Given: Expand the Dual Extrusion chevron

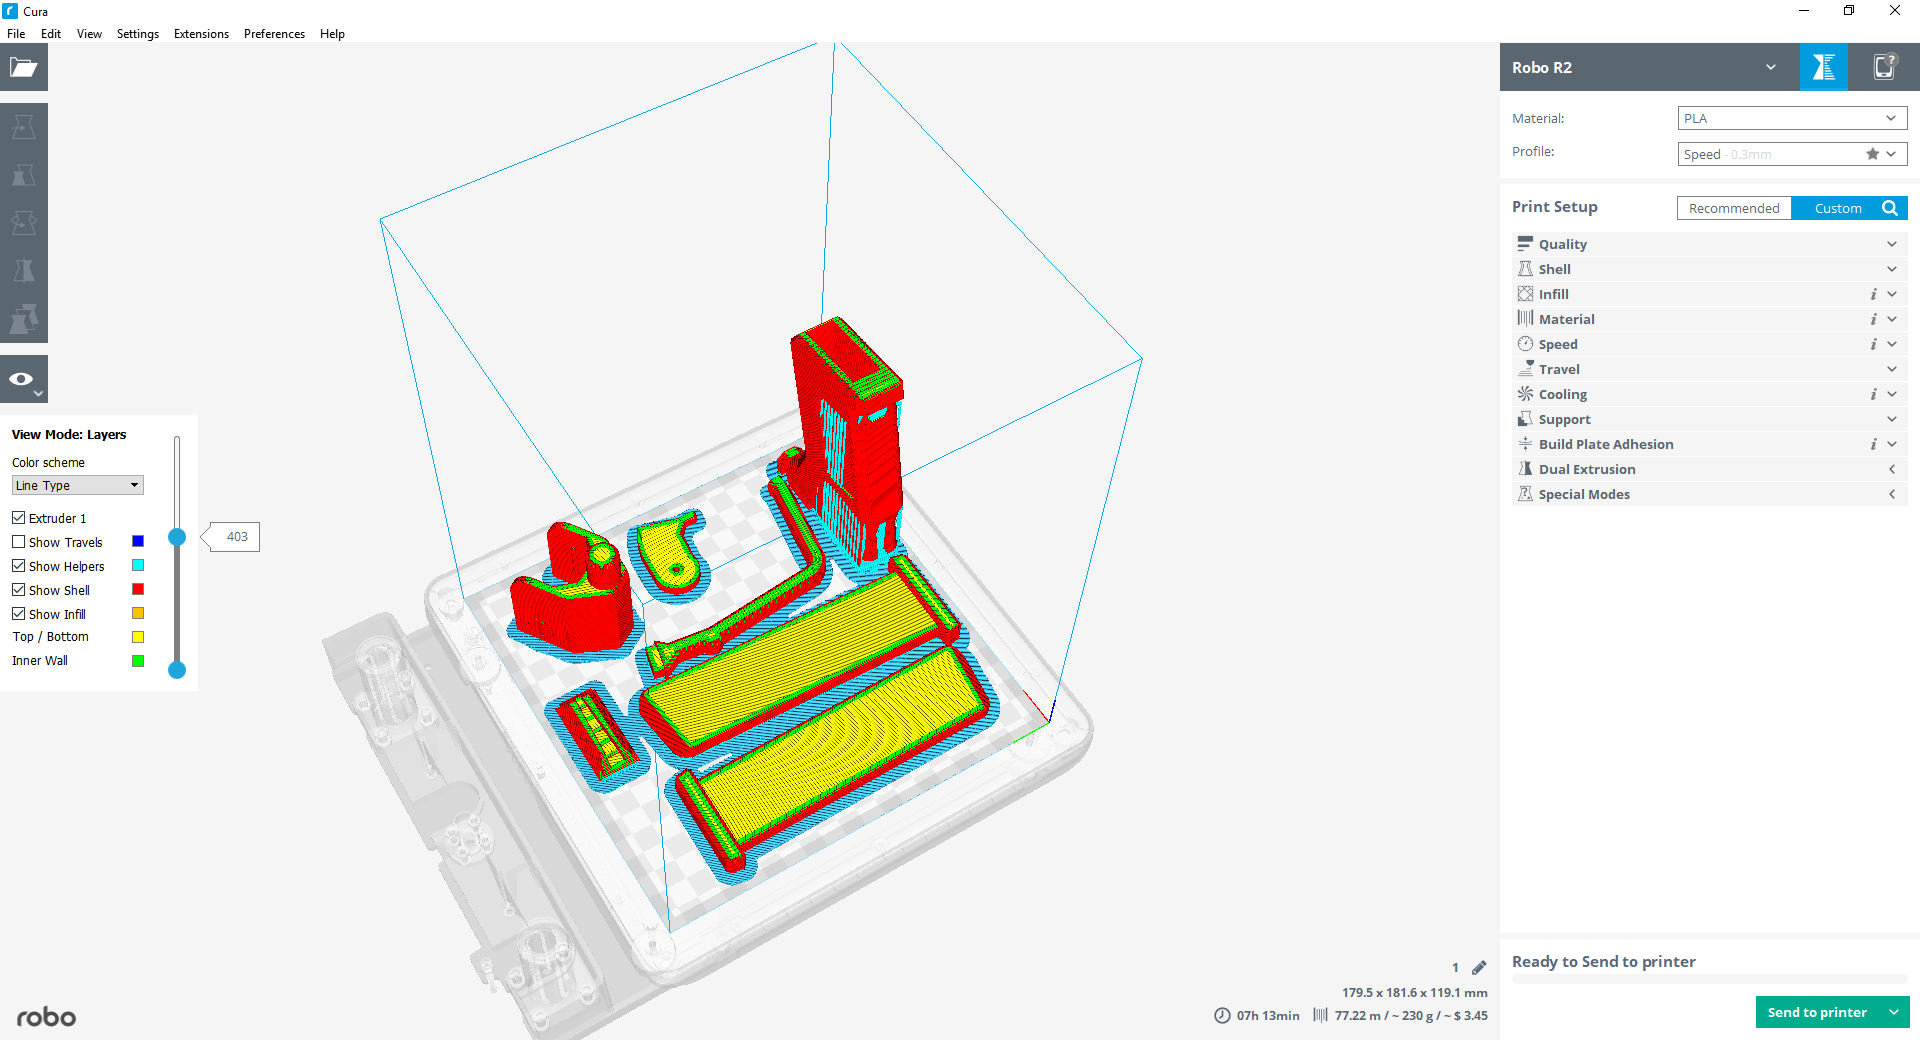Looking at the screenshot, I should 1892,469.
